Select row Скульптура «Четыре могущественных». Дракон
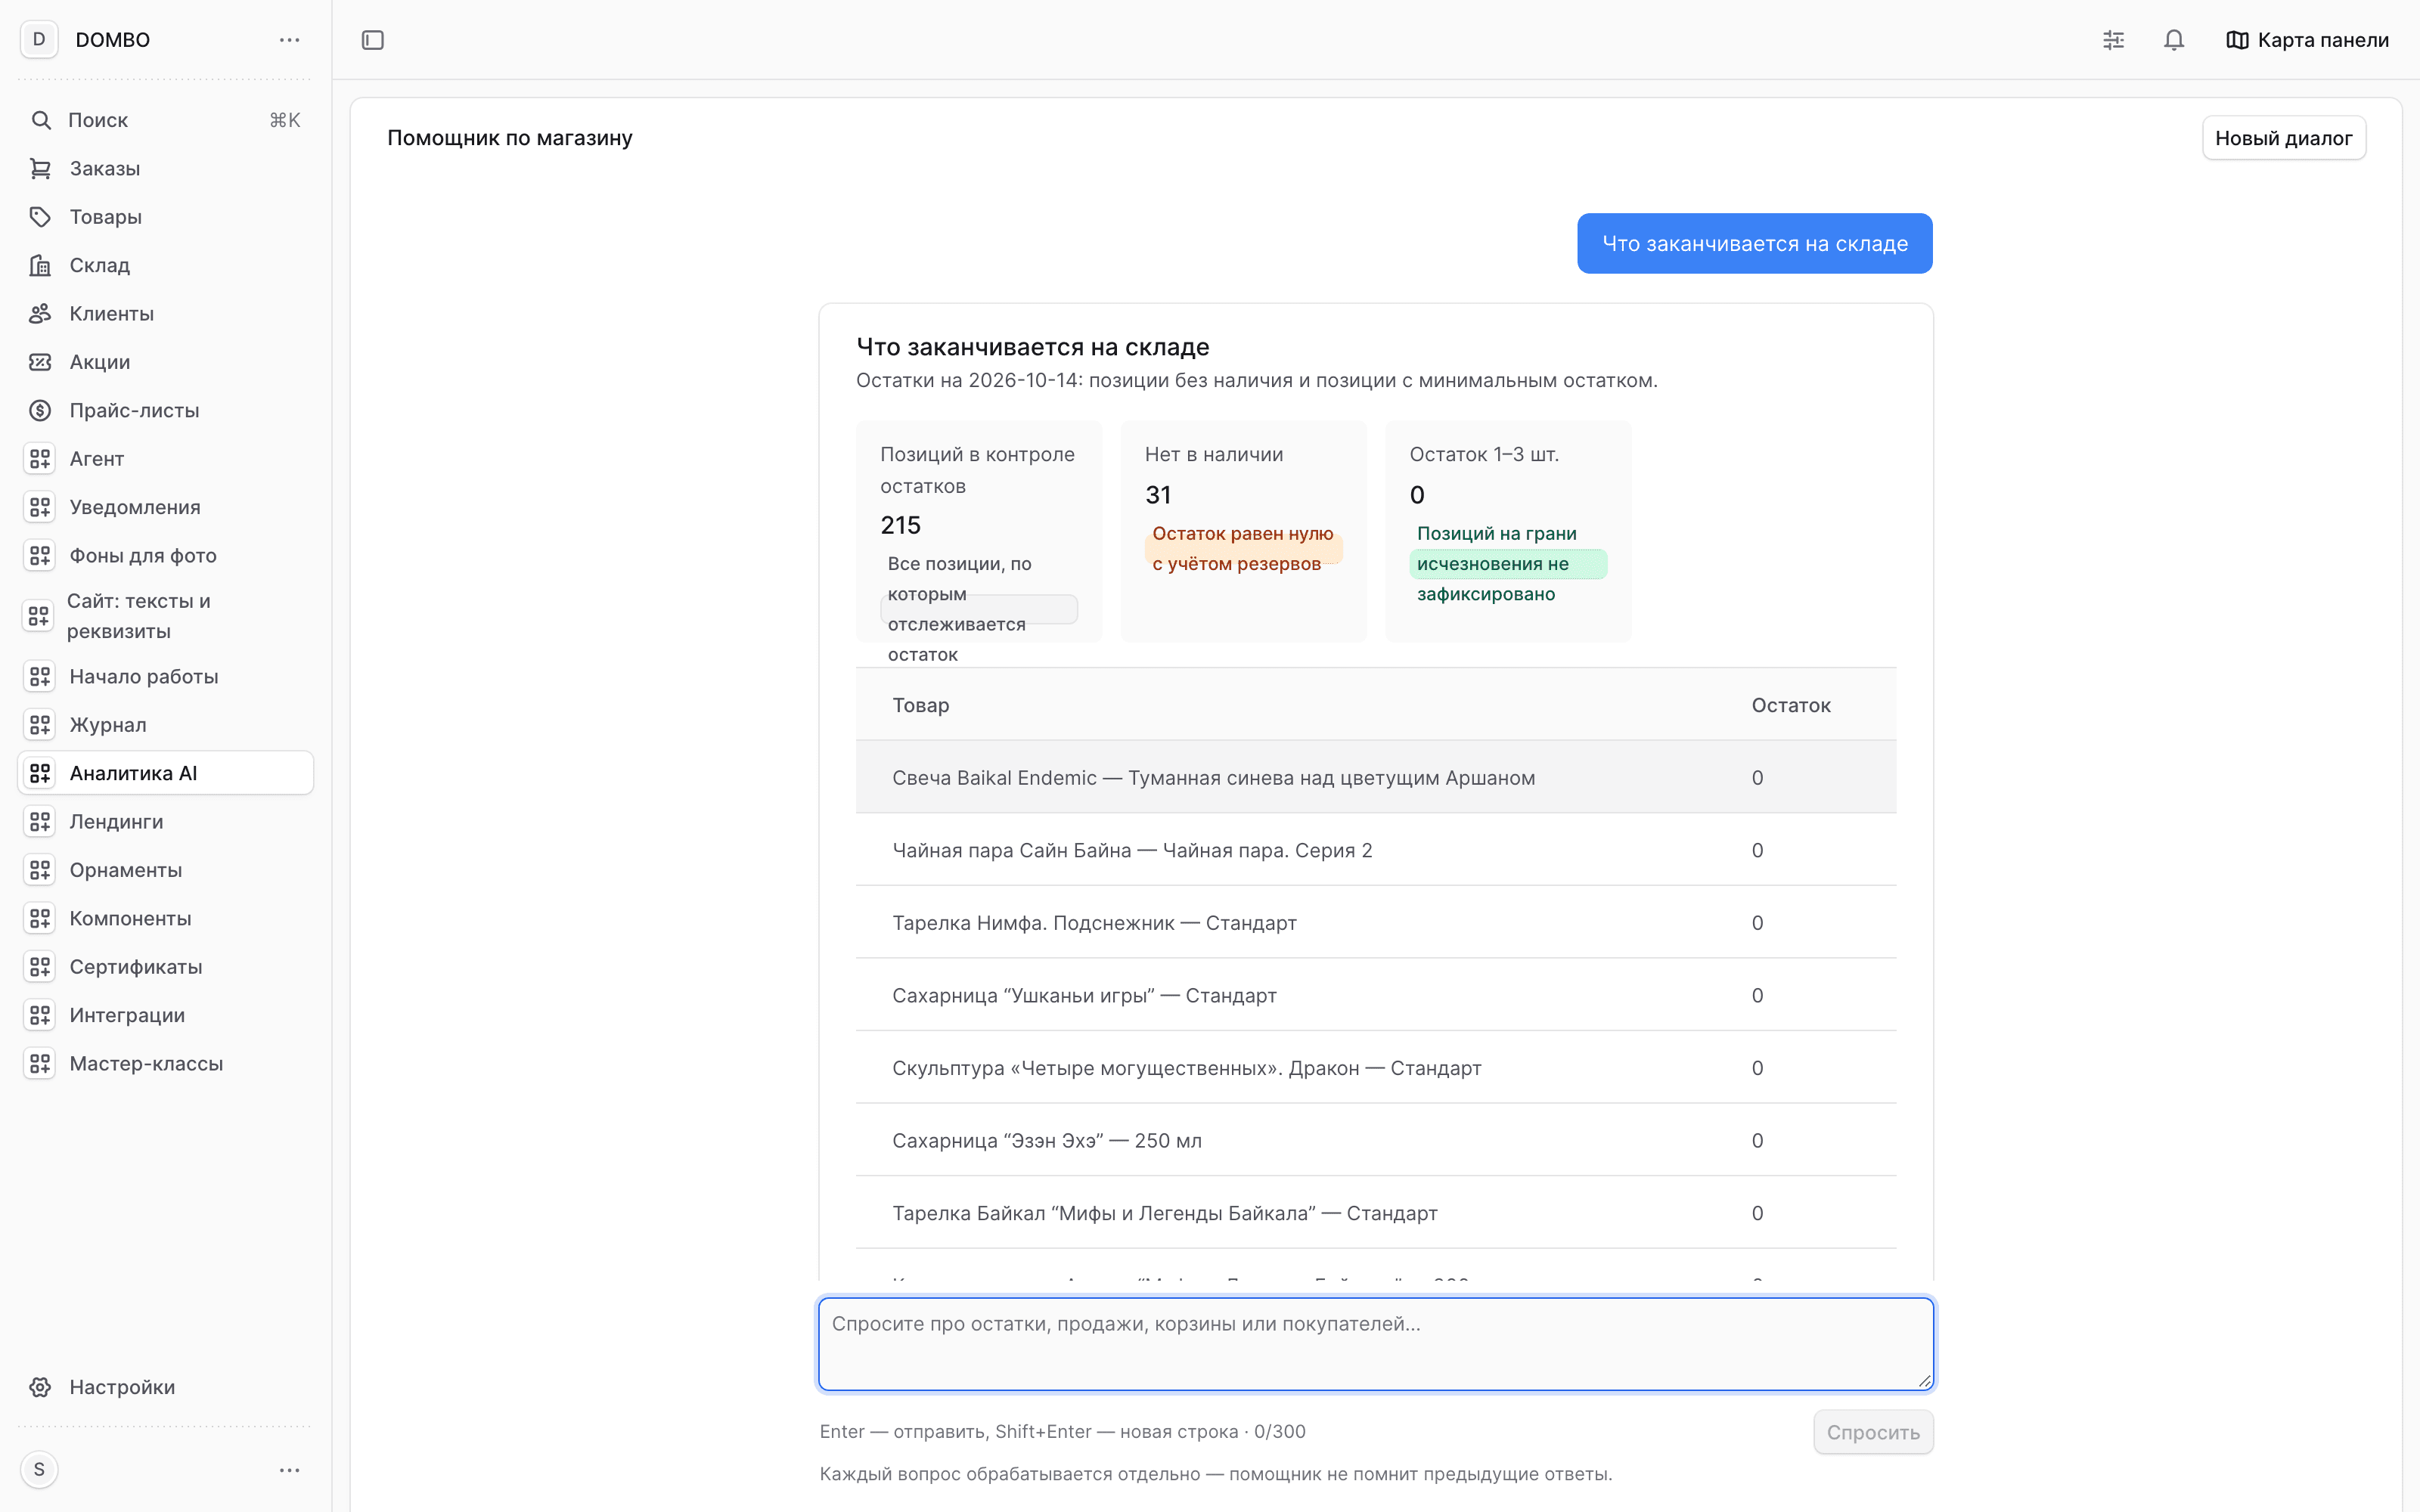The width and height of the screenshot is (2420, 1512). (1376, 1068)
